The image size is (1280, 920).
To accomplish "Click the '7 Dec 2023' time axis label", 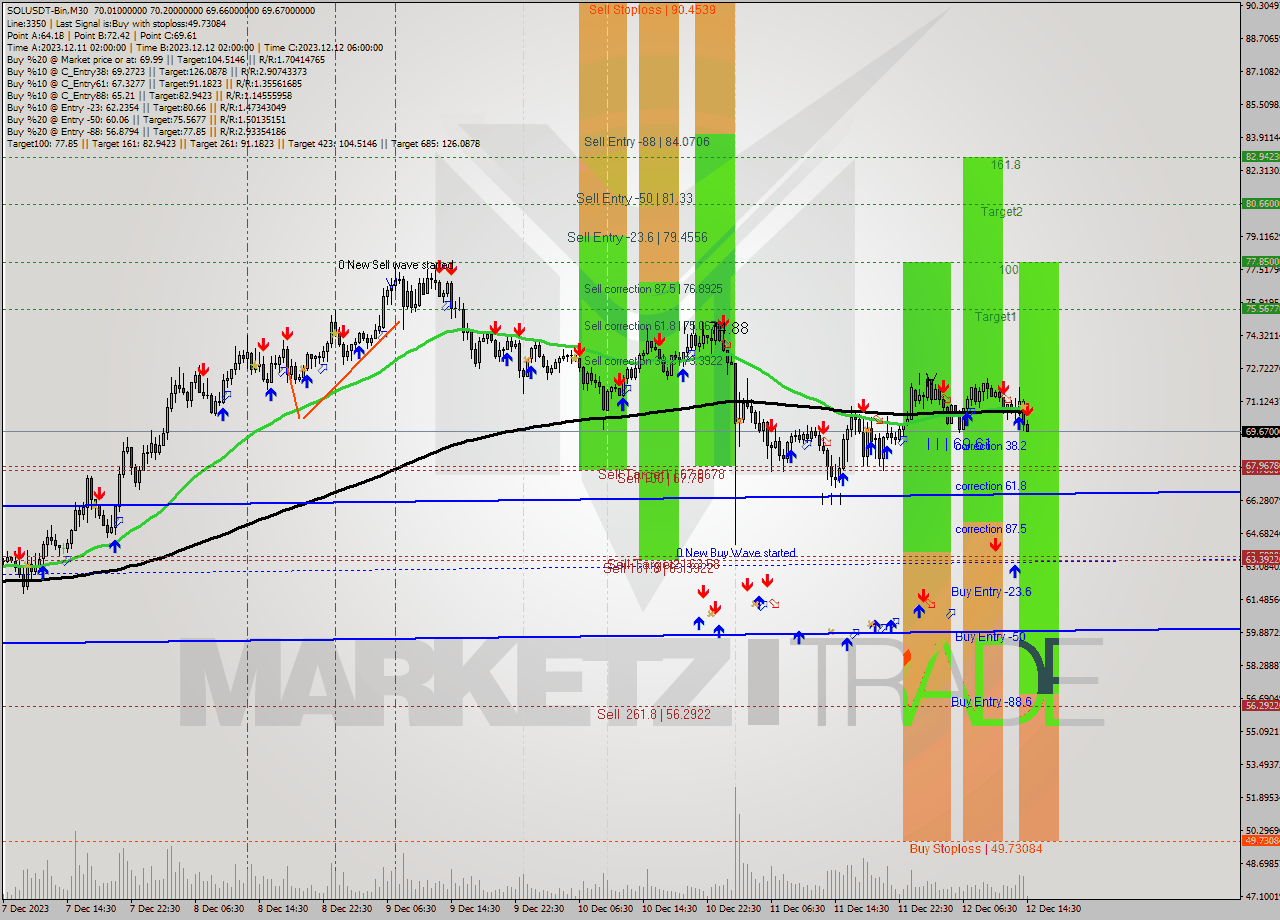I will [26, 909].
